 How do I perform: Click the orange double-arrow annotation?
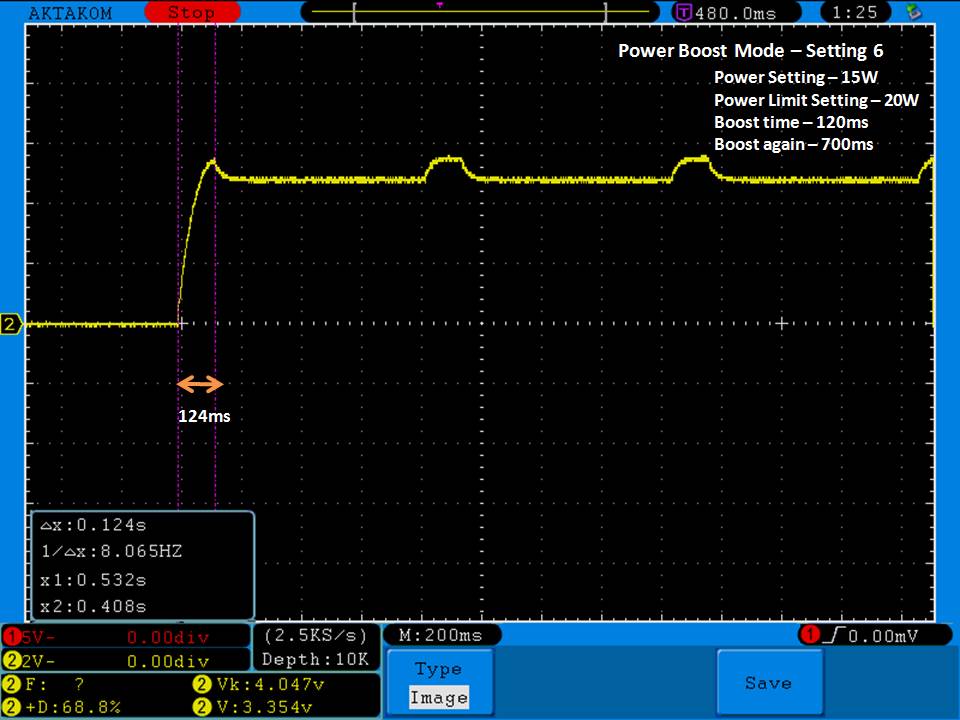200,384
